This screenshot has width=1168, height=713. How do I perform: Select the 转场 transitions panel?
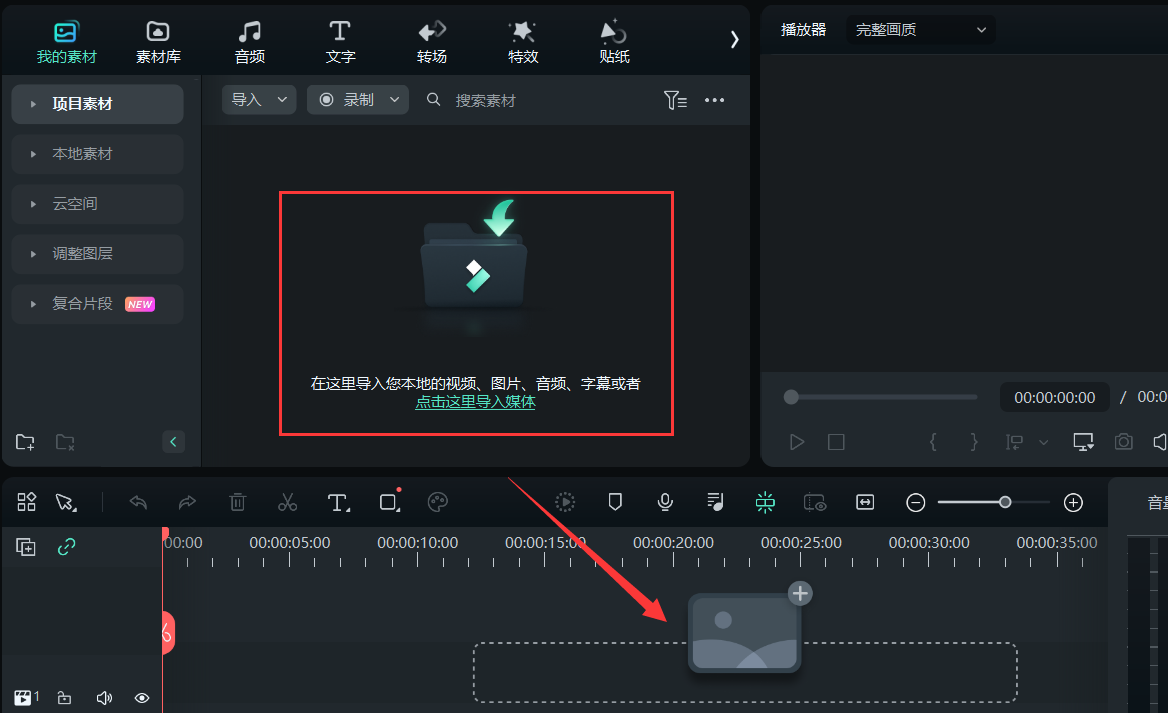(x=431, y=40)
